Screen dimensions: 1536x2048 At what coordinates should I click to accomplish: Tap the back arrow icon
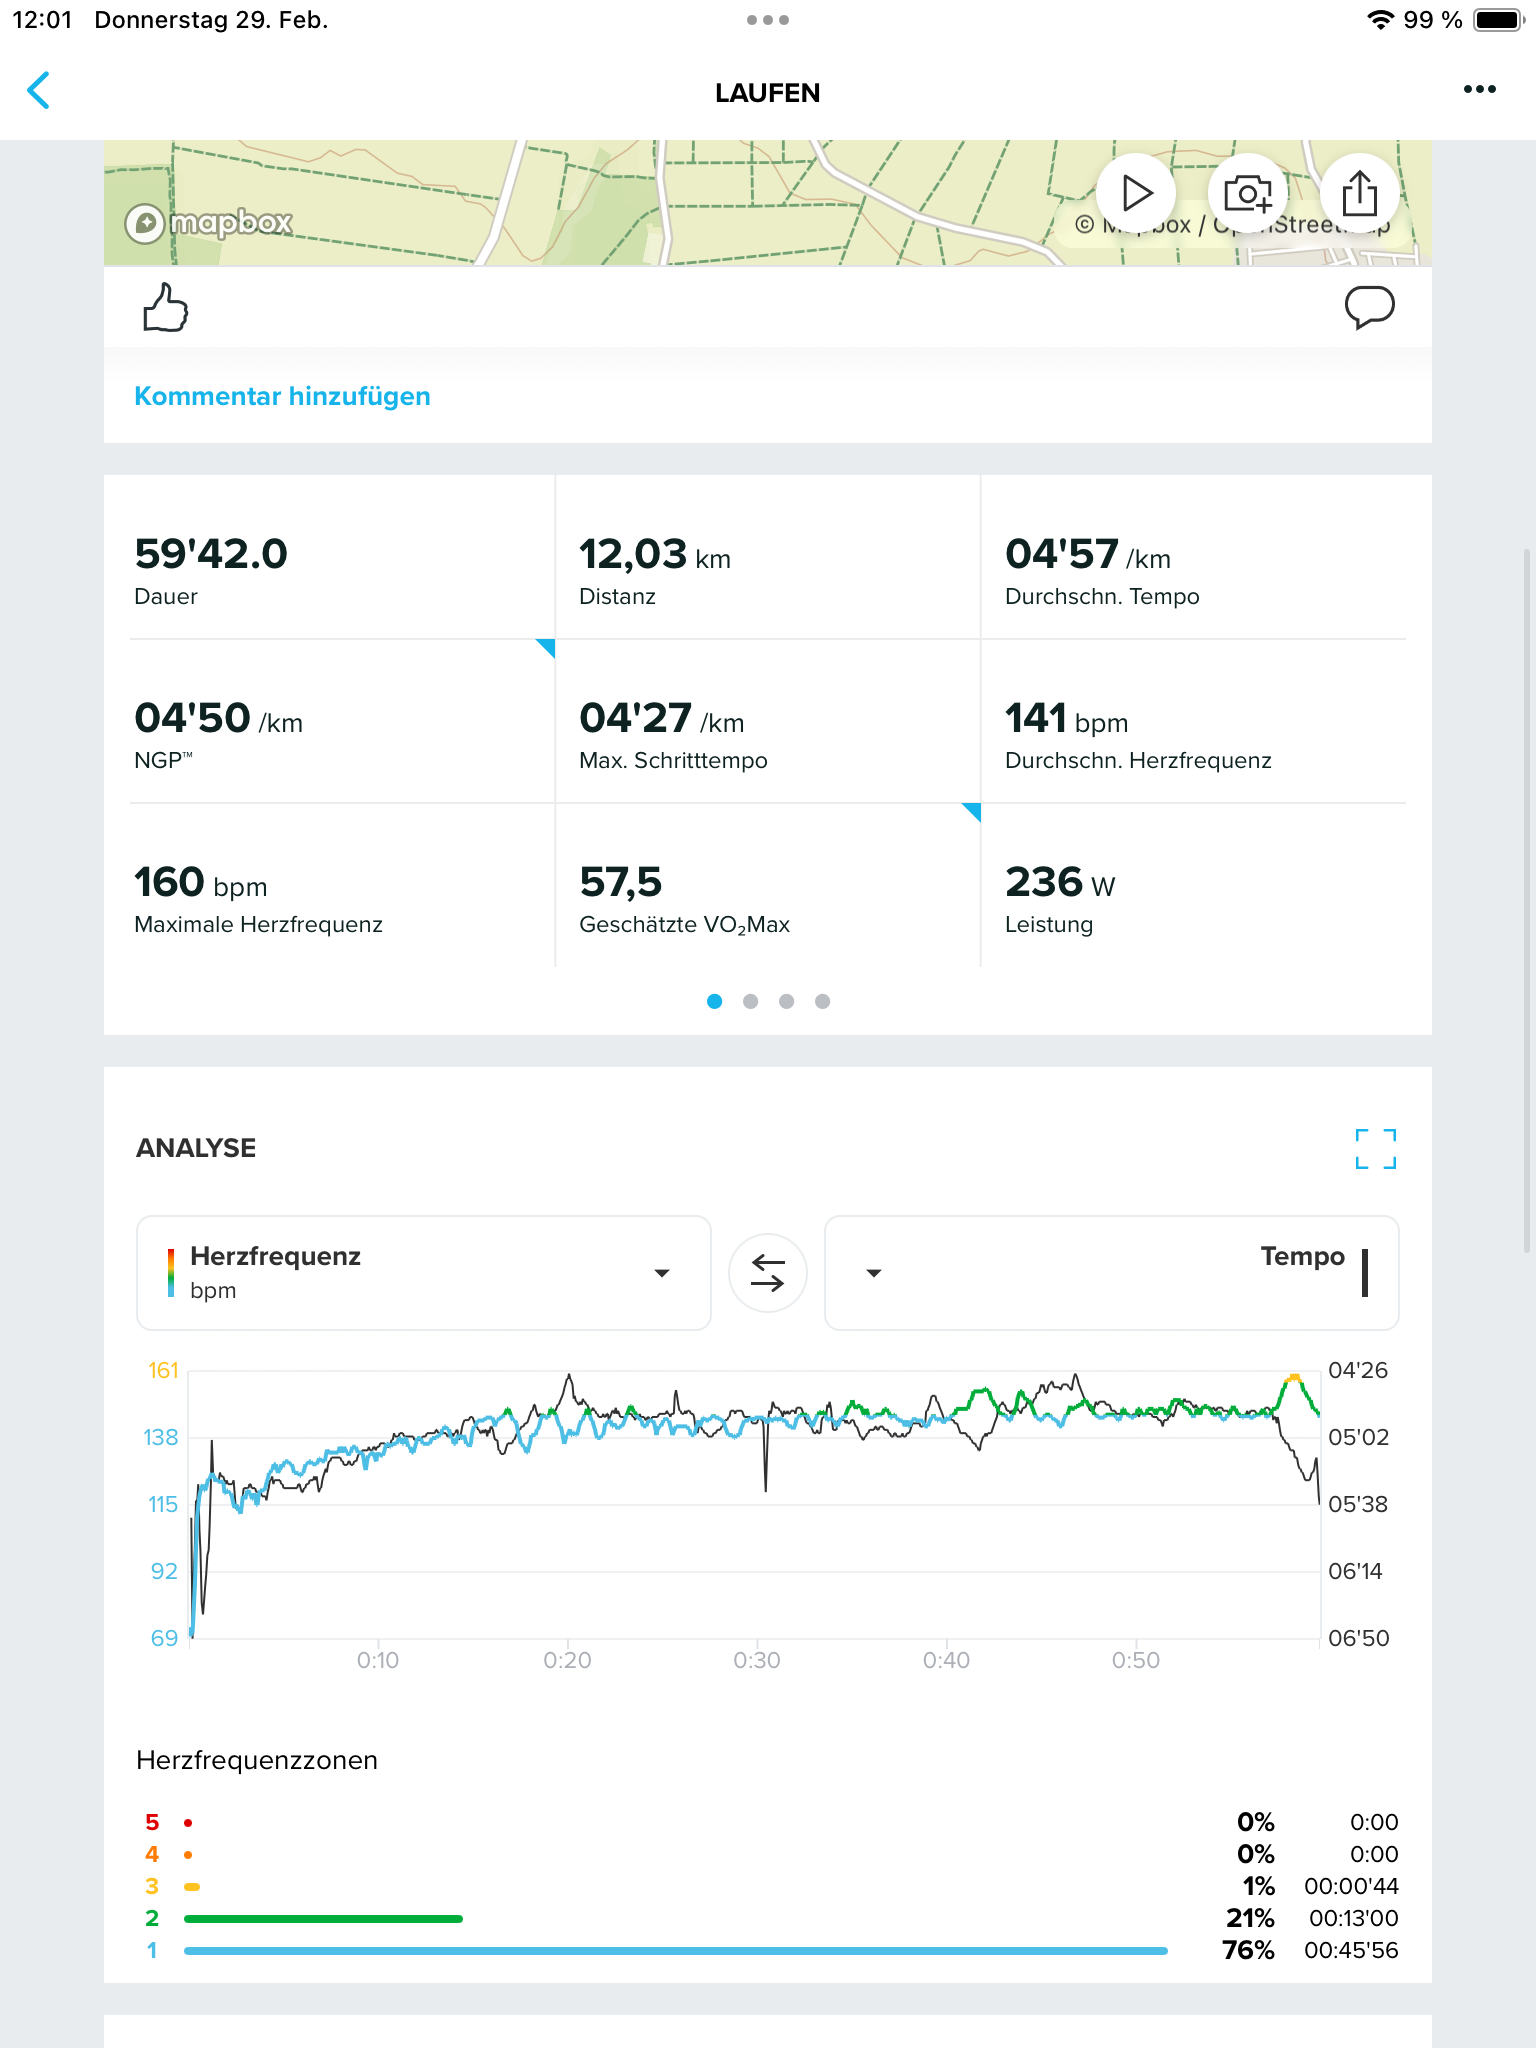[38, 91]
